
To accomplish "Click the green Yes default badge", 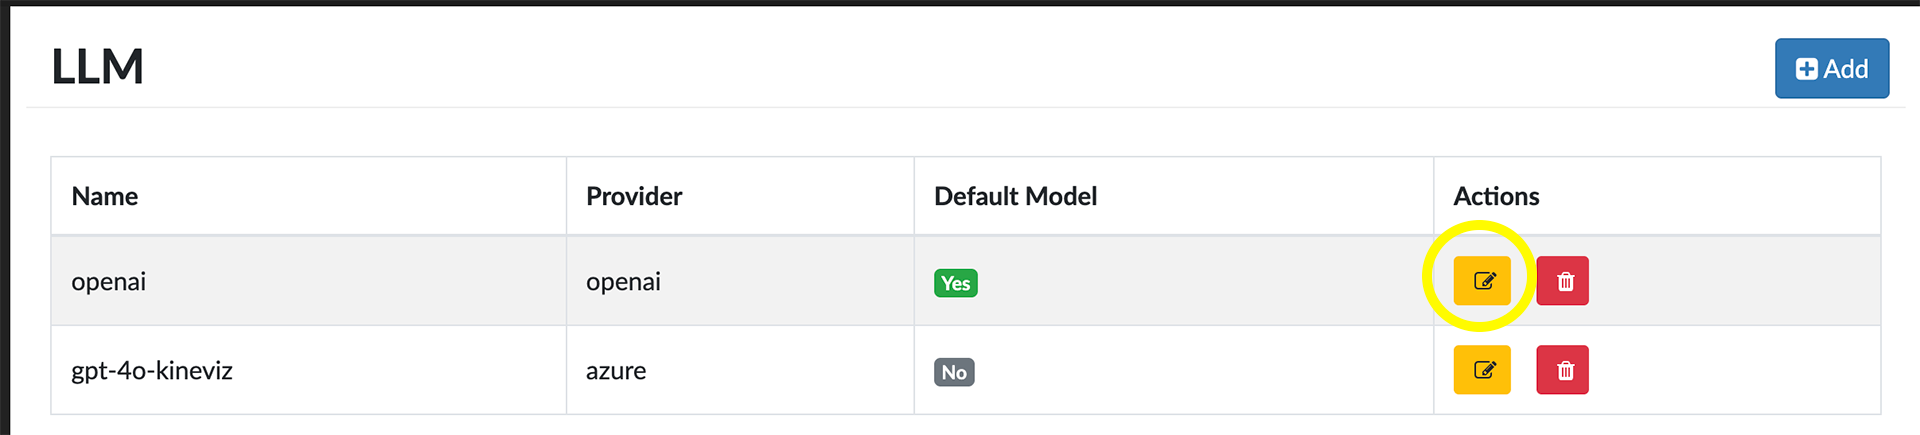I will [x=956, y=283].
